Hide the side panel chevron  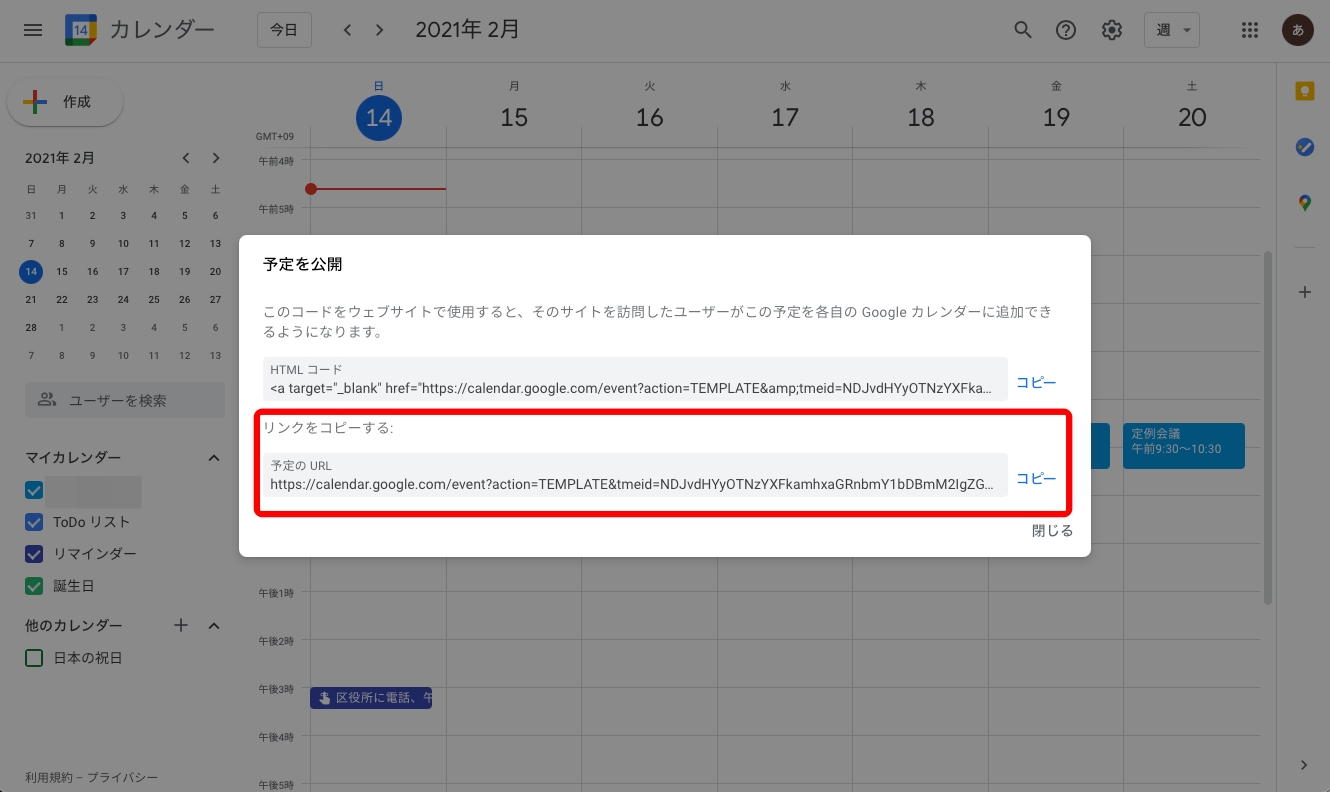coord(1304,765)
